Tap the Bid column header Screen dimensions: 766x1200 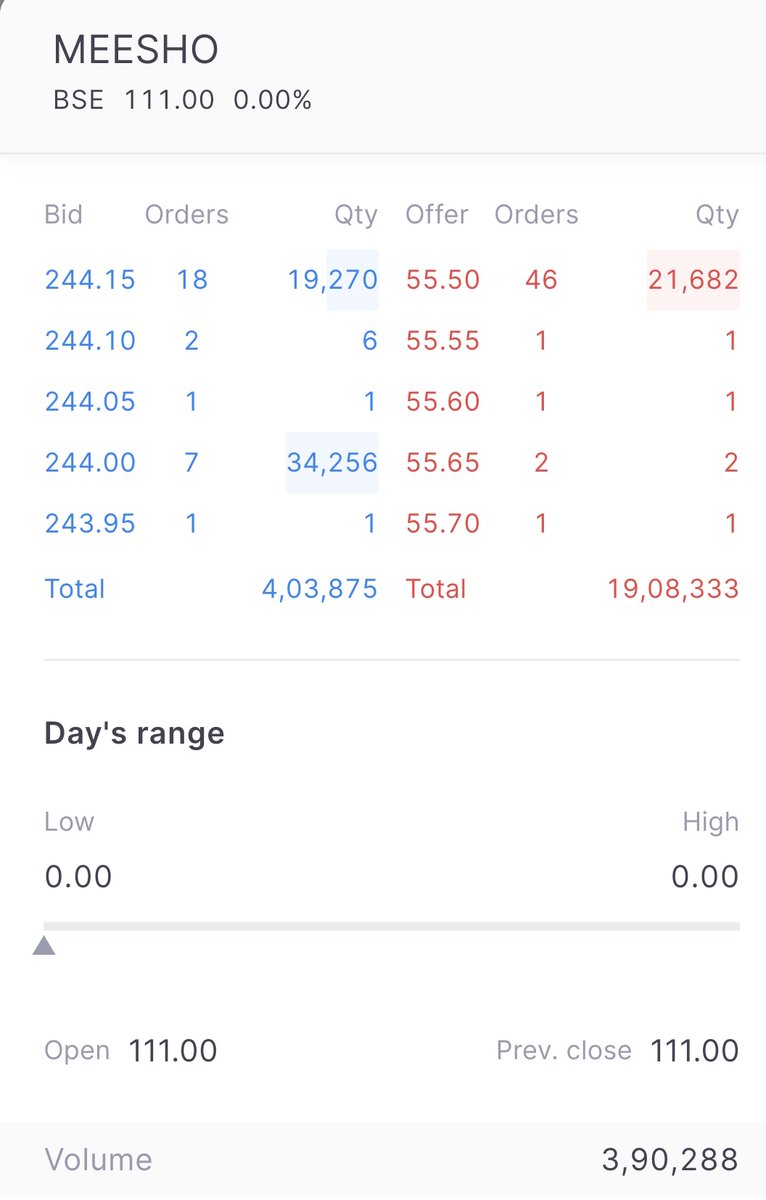pyautogui.click(x=64, y=215)
